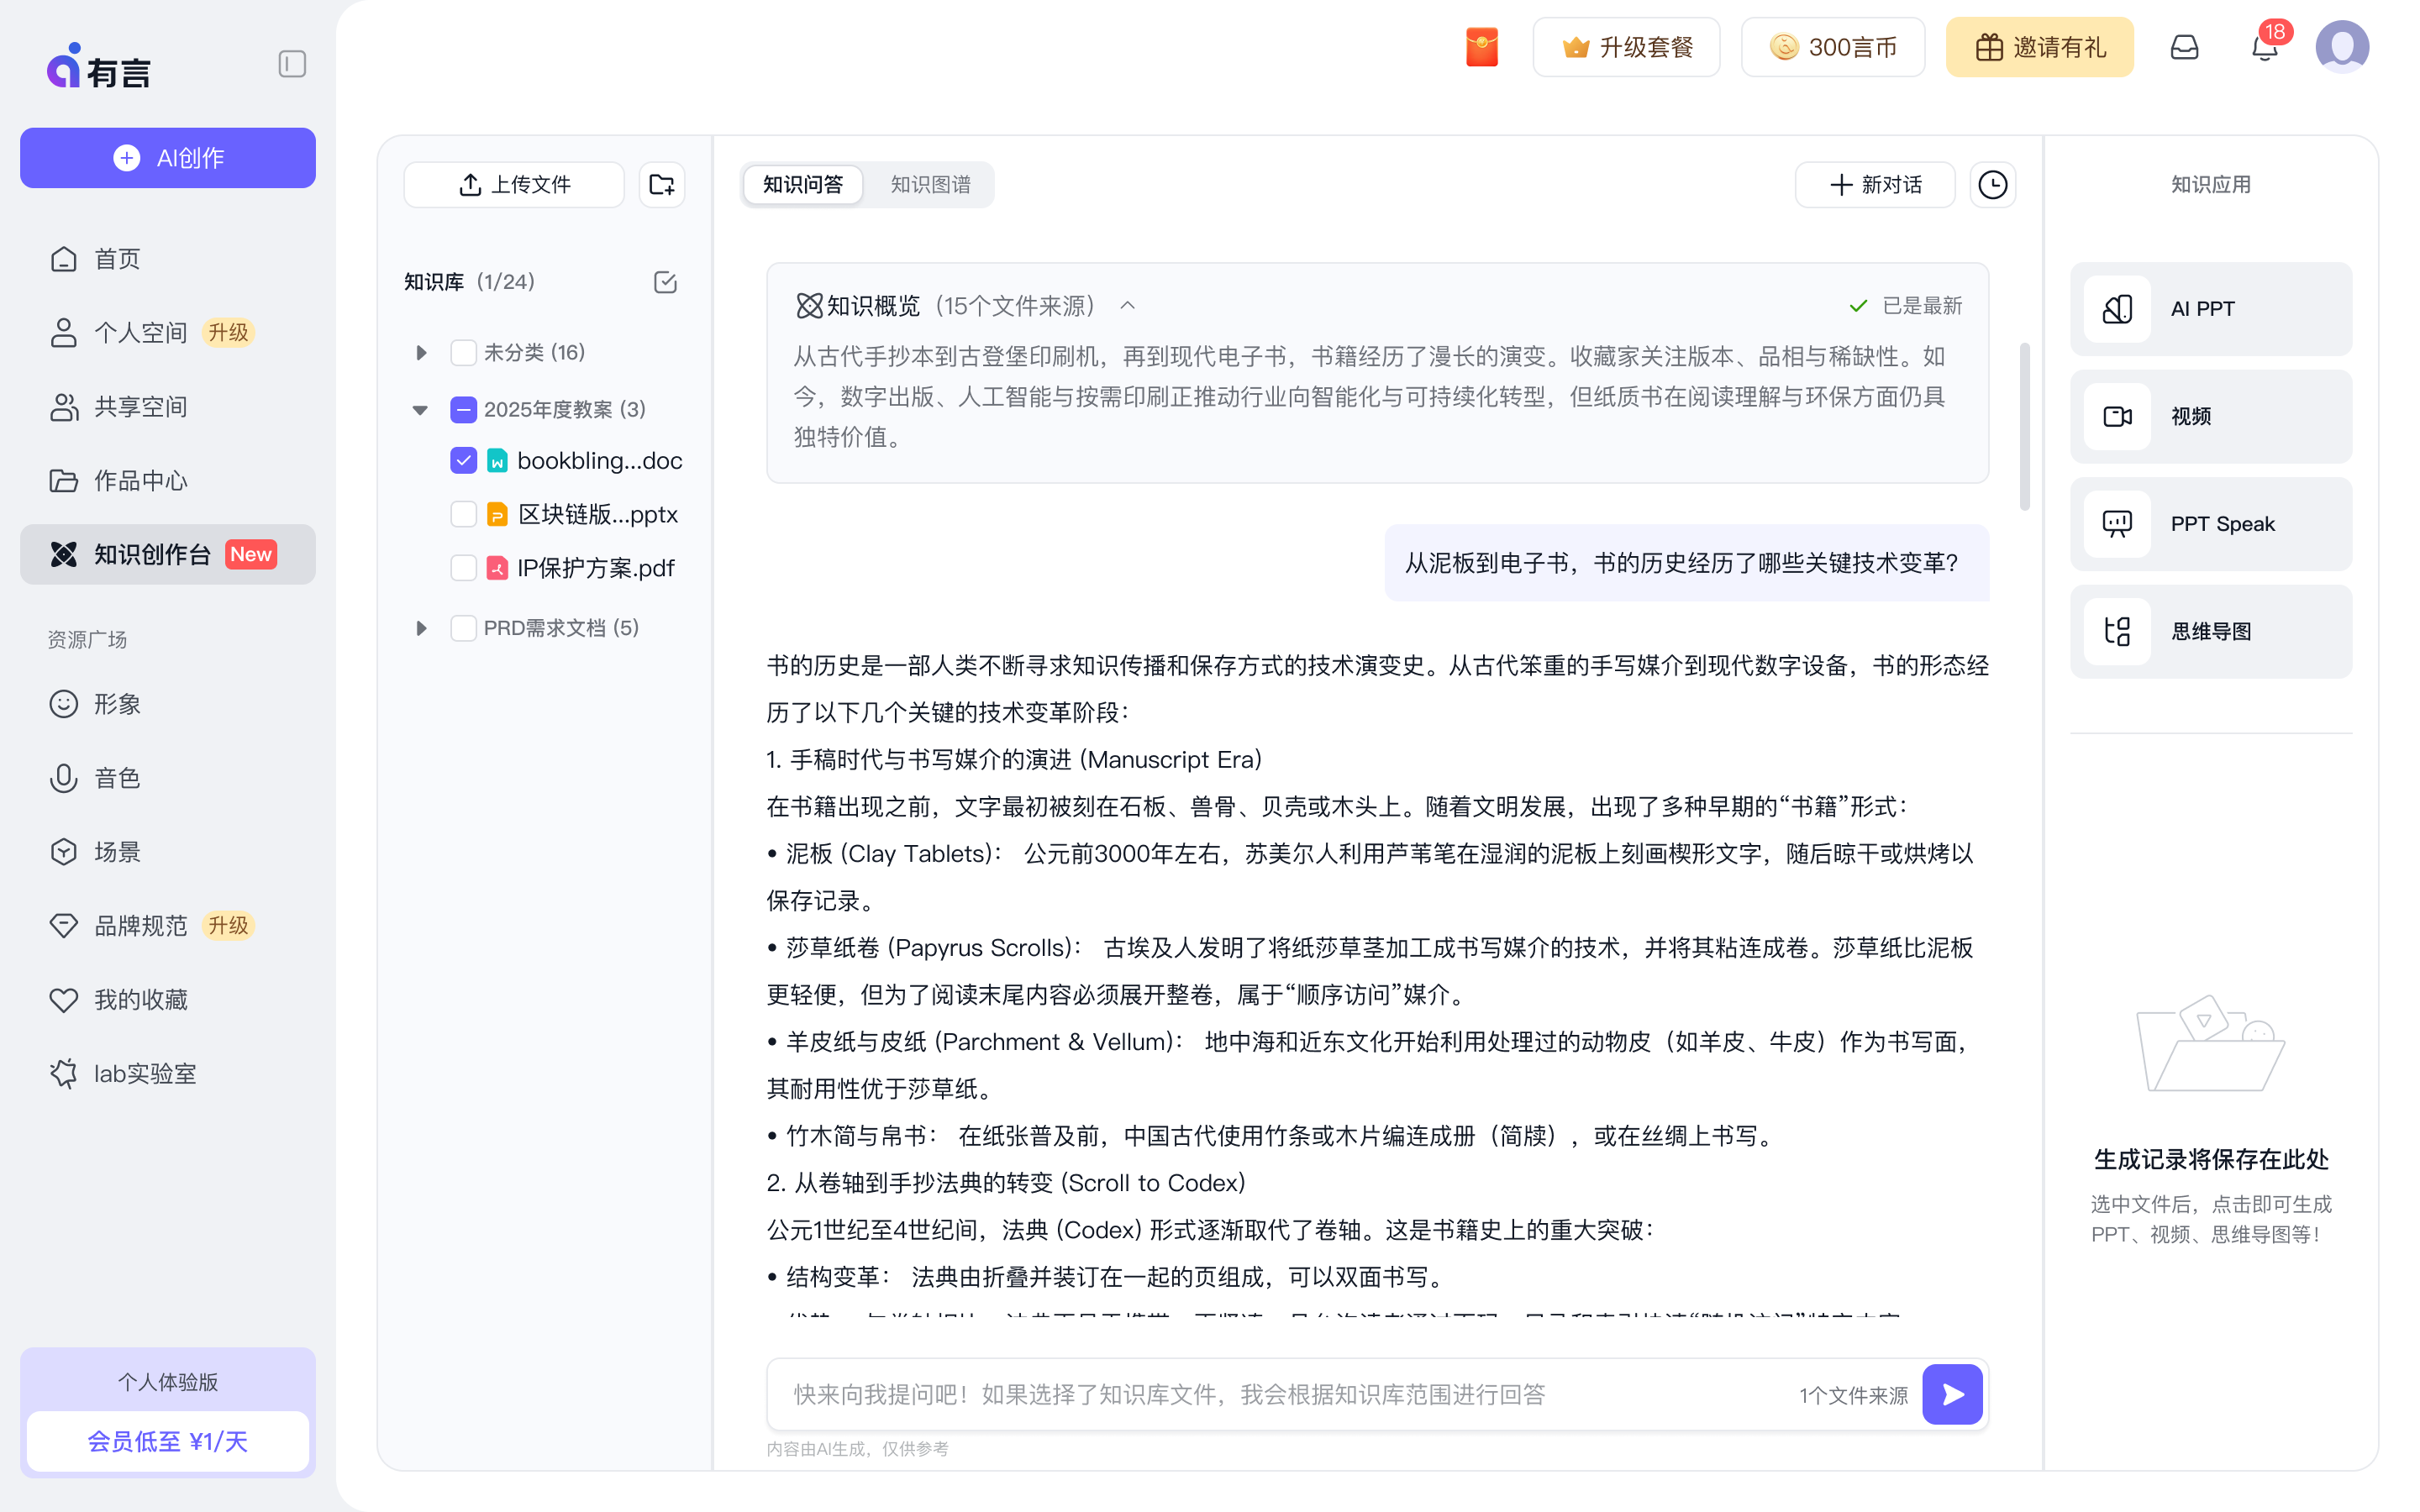Click the send message button
Viewport: 2420px width, 1512px height.
coord(1952,1393)
